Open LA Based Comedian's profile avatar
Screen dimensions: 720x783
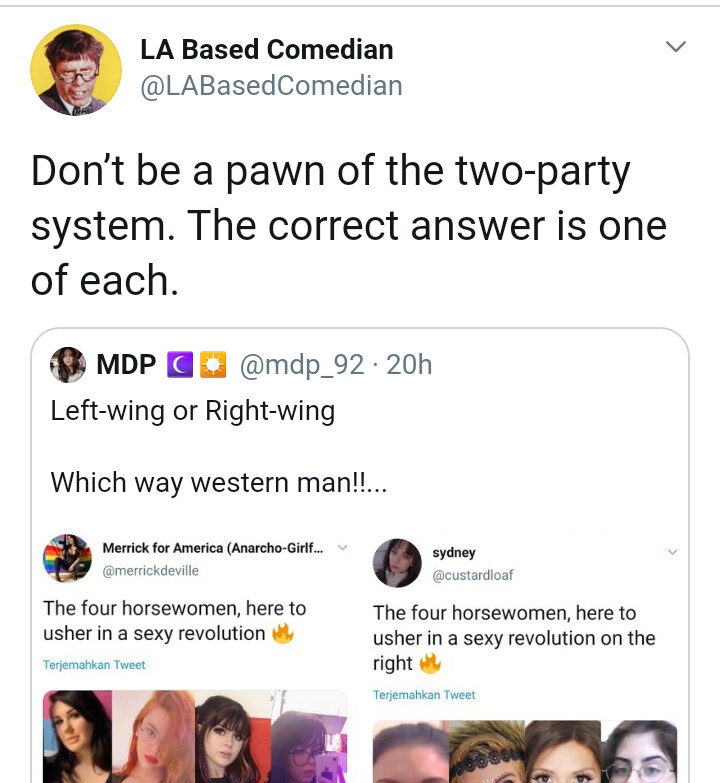pos(76,70)
